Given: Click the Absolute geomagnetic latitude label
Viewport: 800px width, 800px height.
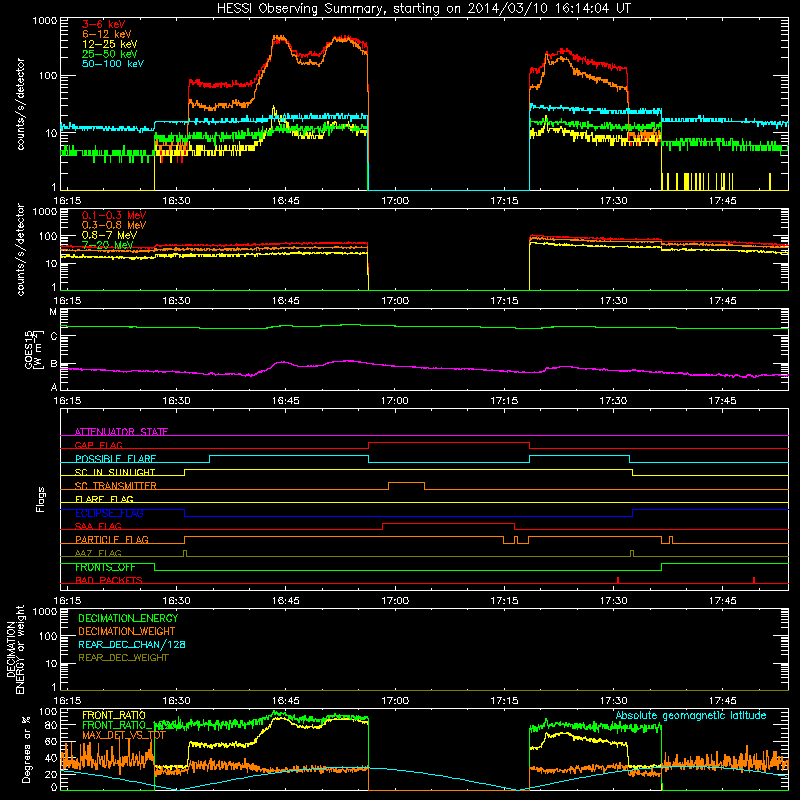Looking at the screenshot, I should pos(691,716).
